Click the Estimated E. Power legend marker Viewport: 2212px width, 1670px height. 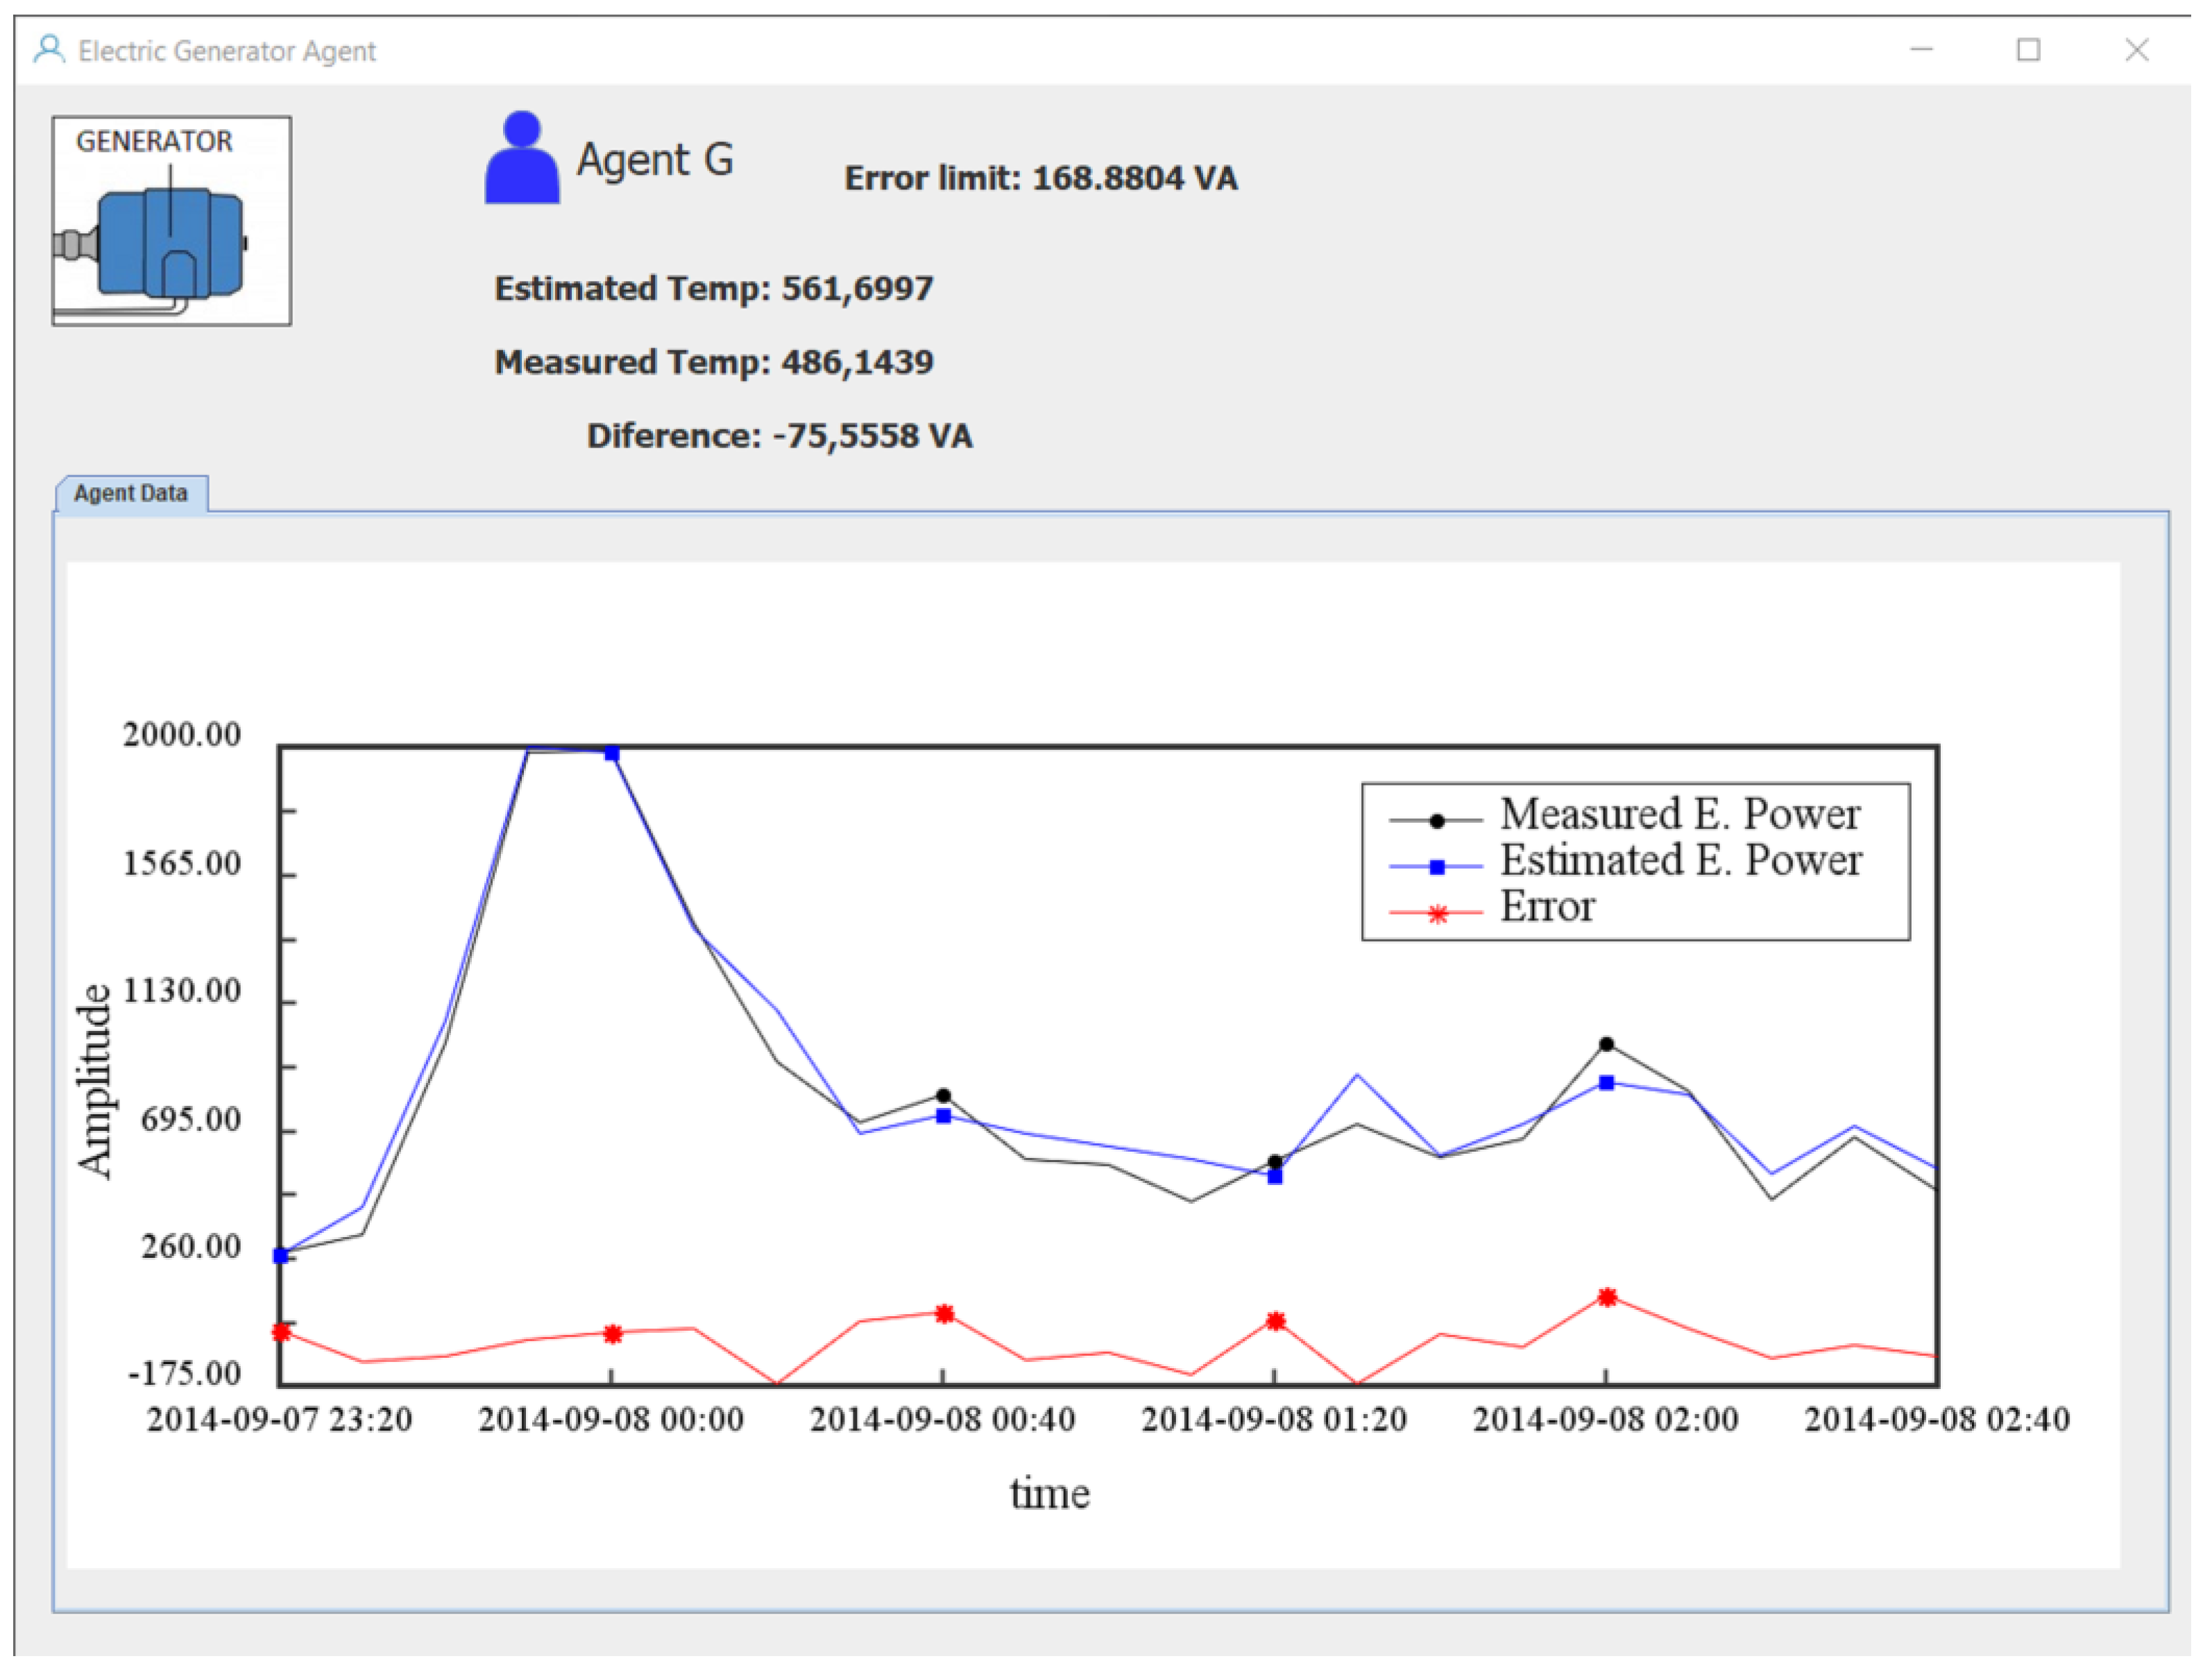point(1437,867)
